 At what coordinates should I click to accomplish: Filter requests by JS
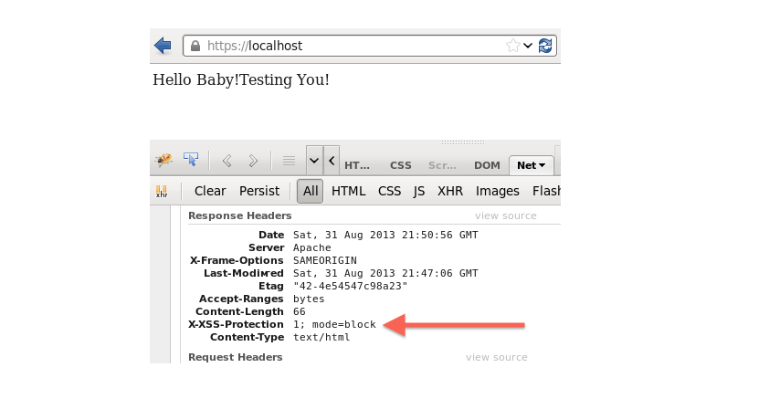419,192
